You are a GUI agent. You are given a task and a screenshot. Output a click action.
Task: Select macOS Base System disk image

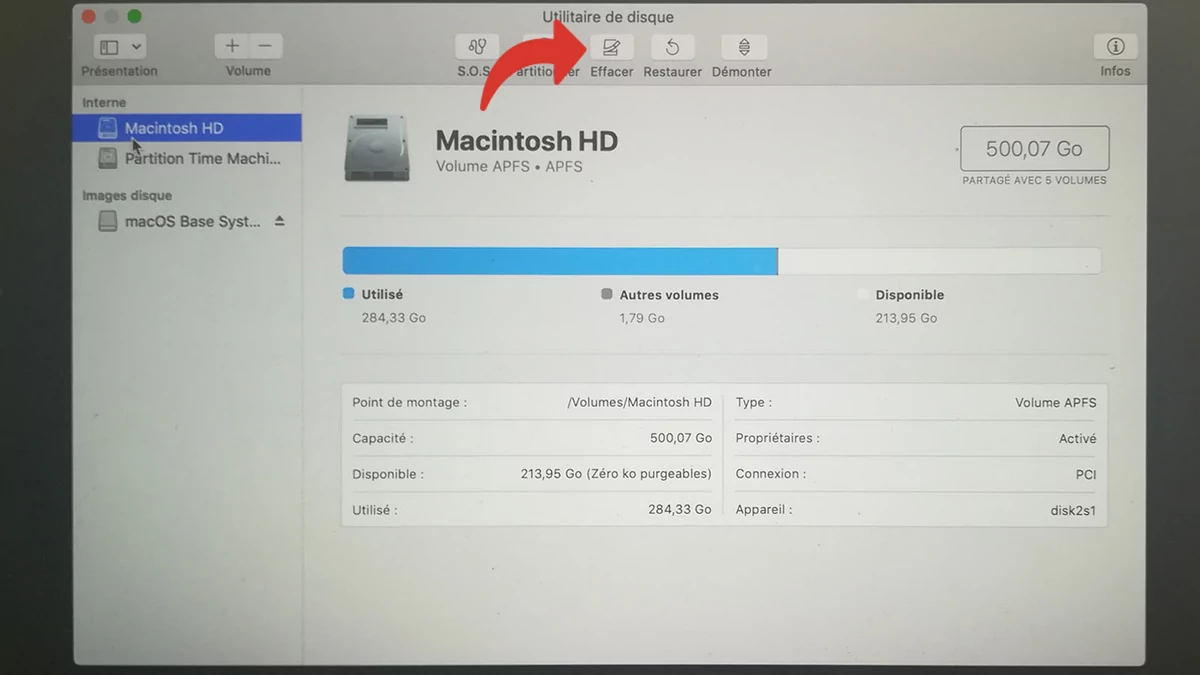point(187,221)
